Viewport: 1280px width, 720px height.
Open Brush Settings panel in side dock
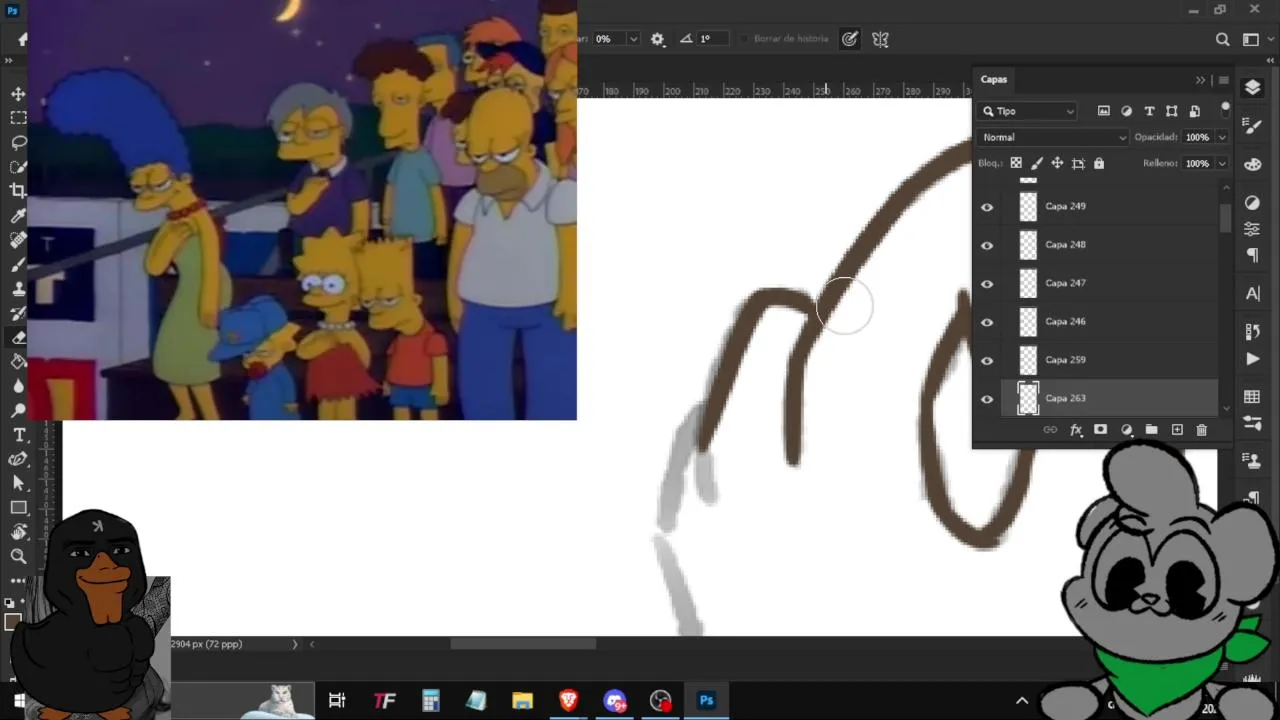1252,126
